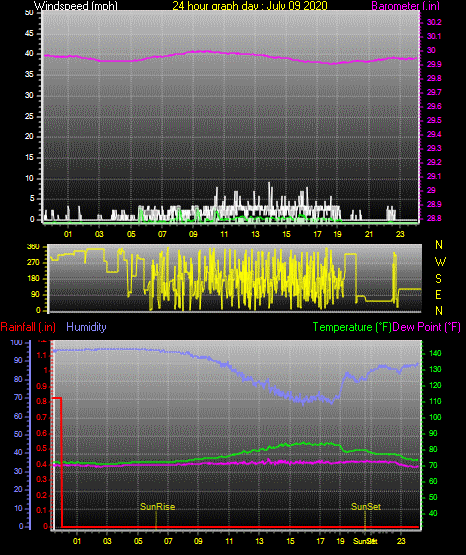This screenshot has width=466, height=555.
Task: Click hour '13' under the windspeed chart
Action: [255, 234]
